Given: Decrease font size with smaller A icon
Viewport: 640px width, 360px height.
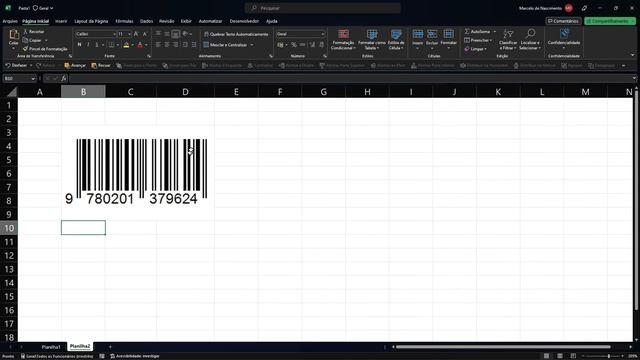Looking at the screenshot, I should tap(144, 34).
